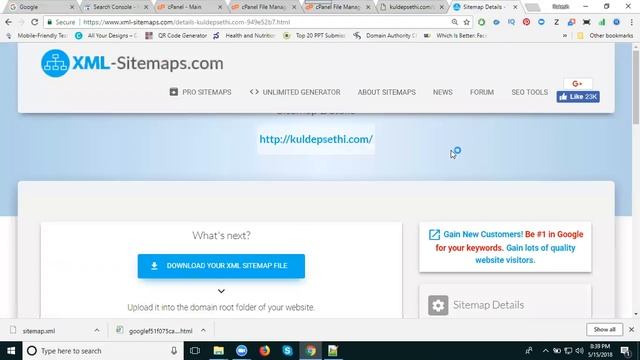Viewport: 640px width, 360px height.
Task: Open the Other bookmarks folder
Action: [605, 36]
